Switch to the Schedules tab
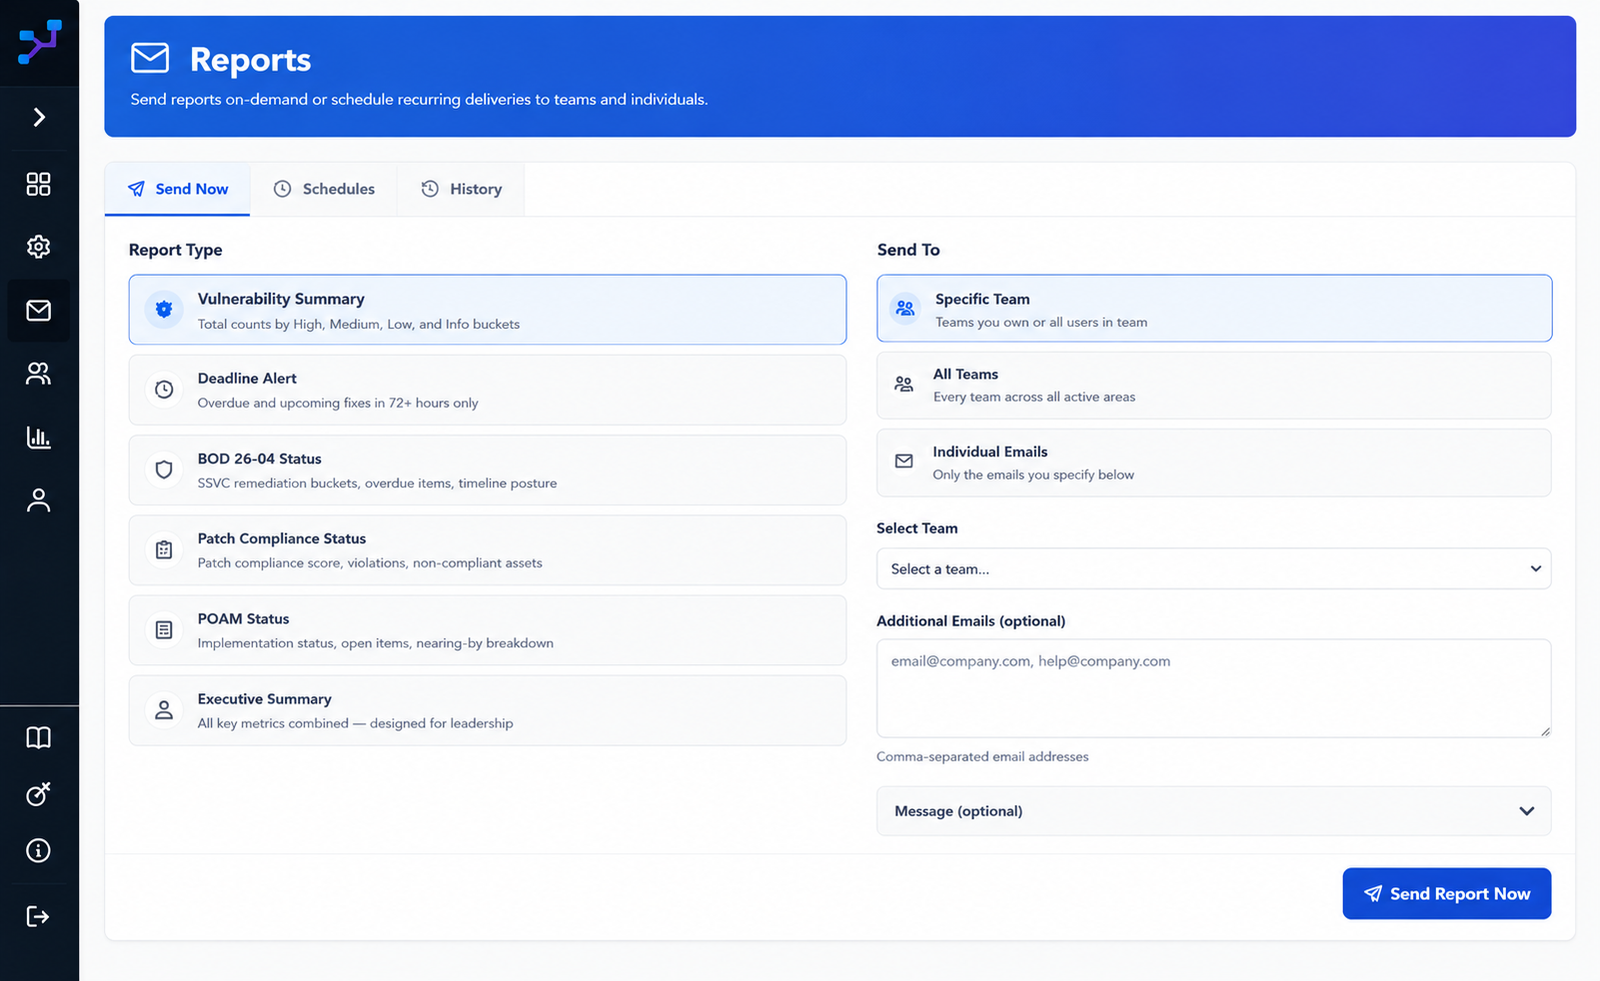The image size is (1600, 981). [324, 189]
